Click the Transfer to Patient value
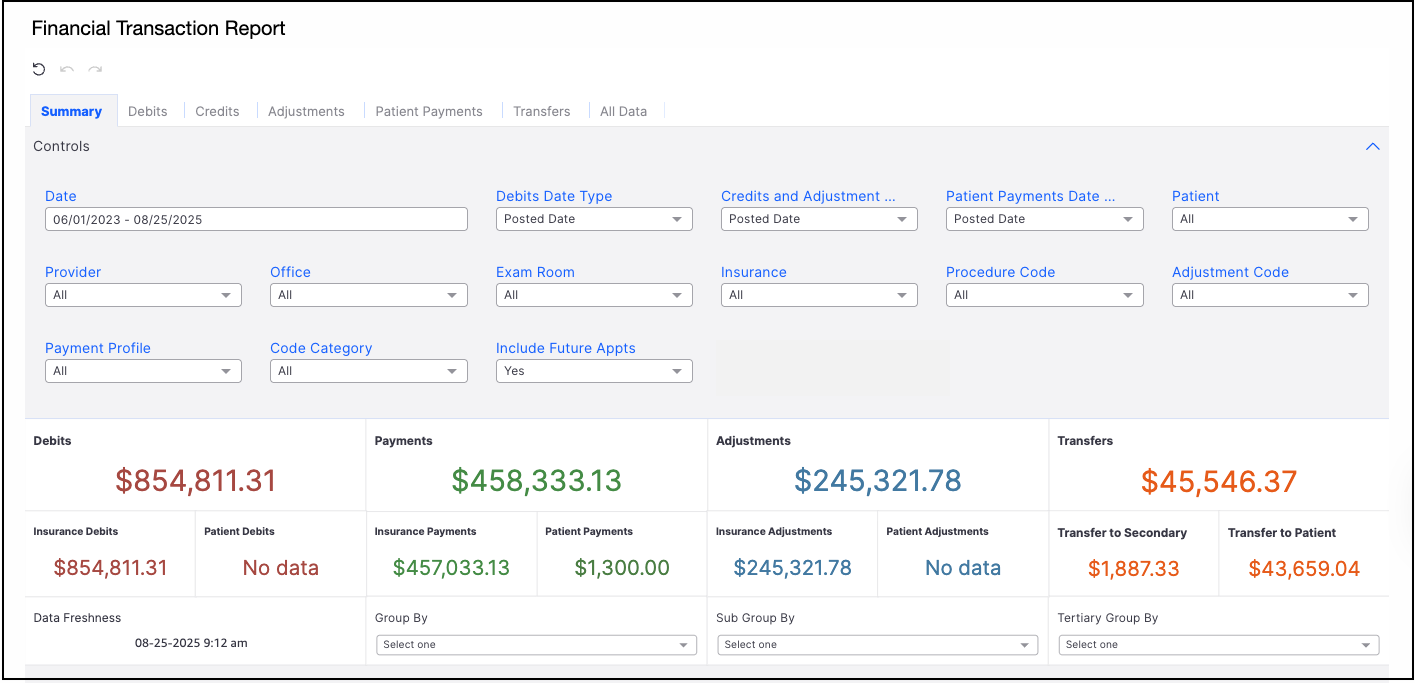This screenshot has width=1415, height=683. click(x=1304, y=569)
